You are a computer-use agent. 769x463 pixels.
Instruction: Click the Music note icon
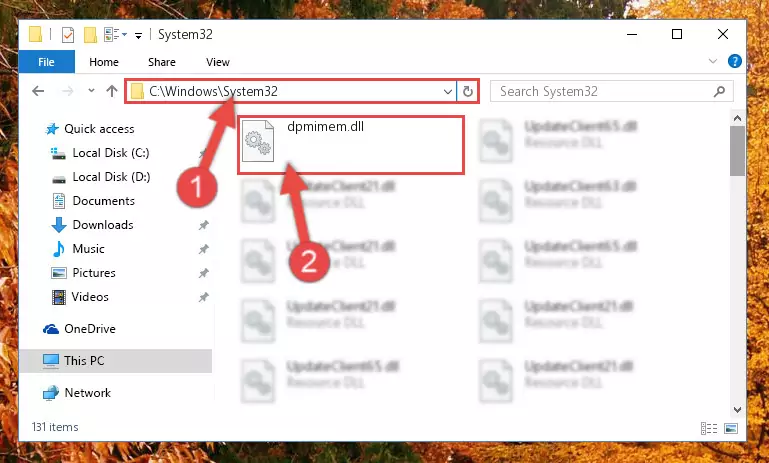pos(58,249)
